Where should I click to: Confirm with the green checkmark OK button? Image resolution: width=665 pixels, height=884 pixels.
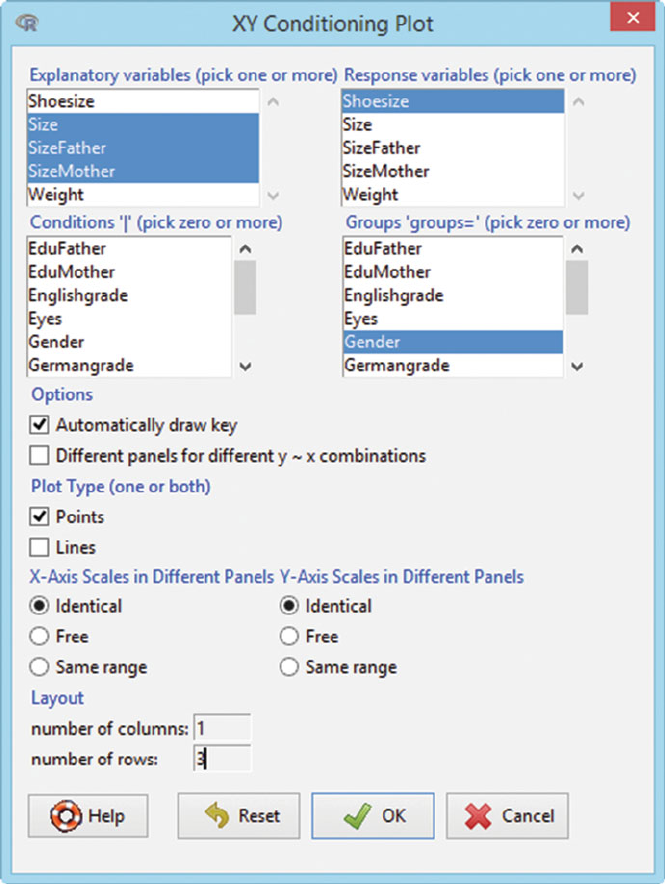click(x=372, y=815)
